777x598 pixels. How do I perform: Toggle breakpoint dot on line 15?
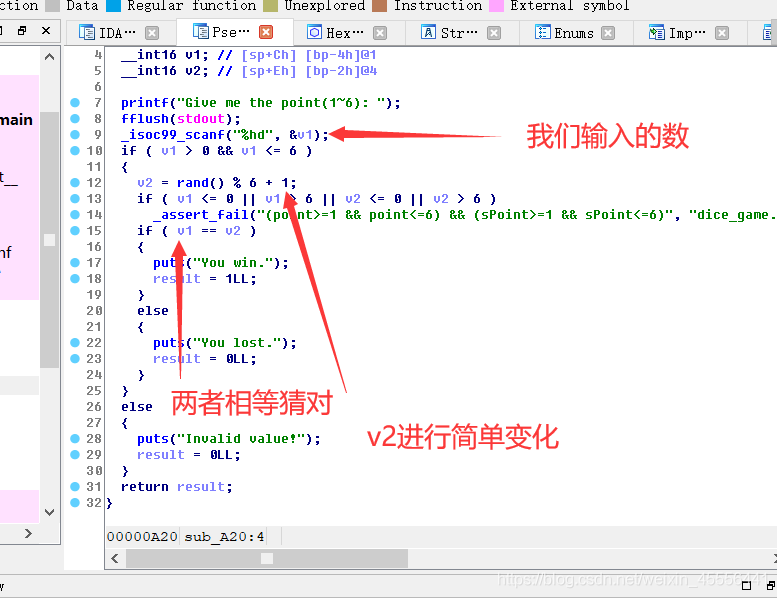tap(75, 230)
